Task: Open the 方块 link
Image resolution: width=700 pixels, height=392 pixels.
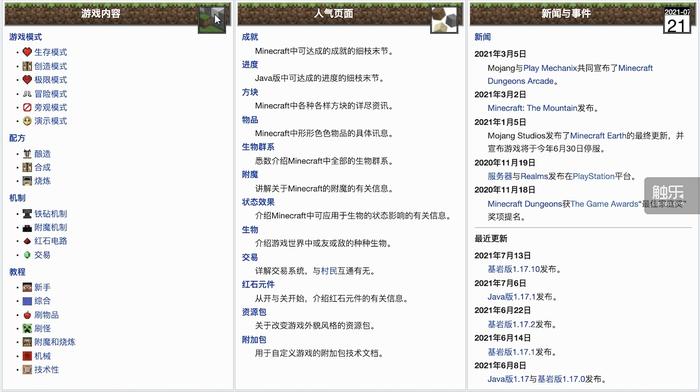Action: click(250, 92)
